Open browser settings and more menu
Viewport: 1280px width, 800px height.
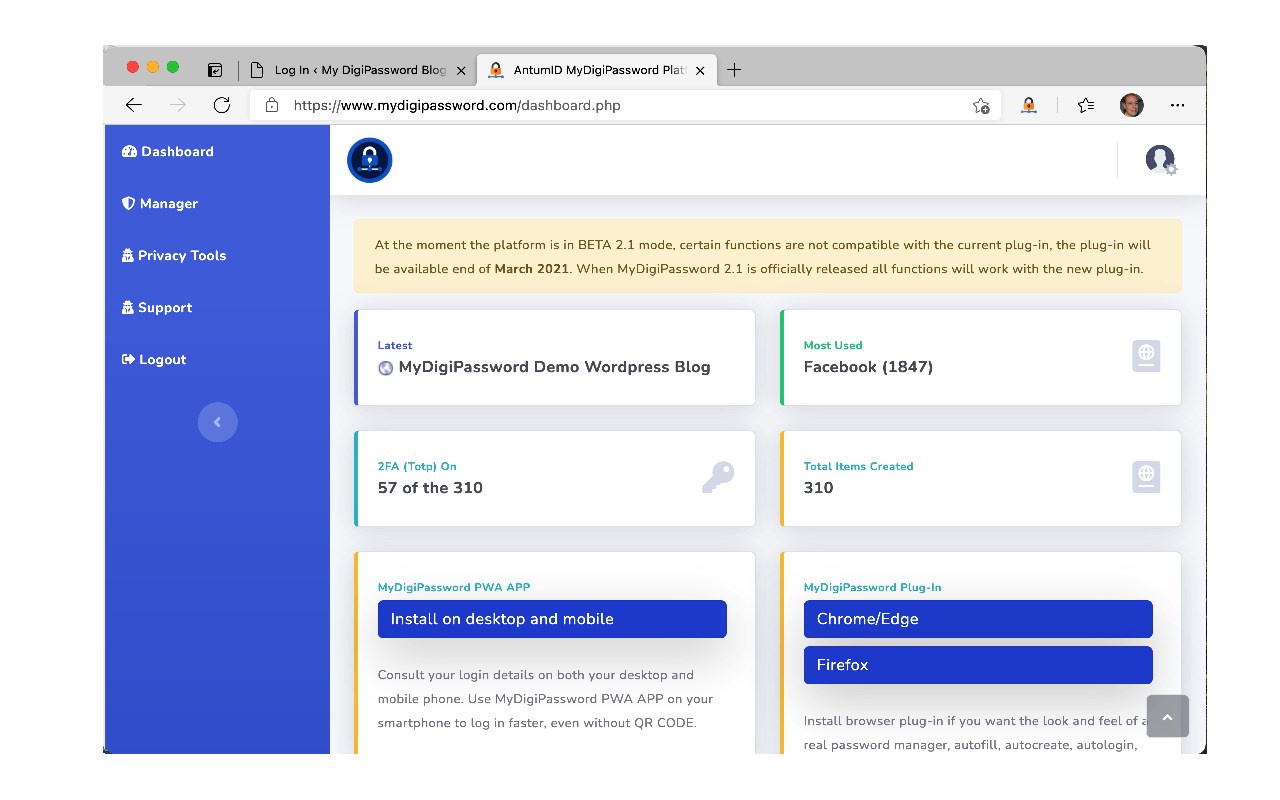point(1178,105)
